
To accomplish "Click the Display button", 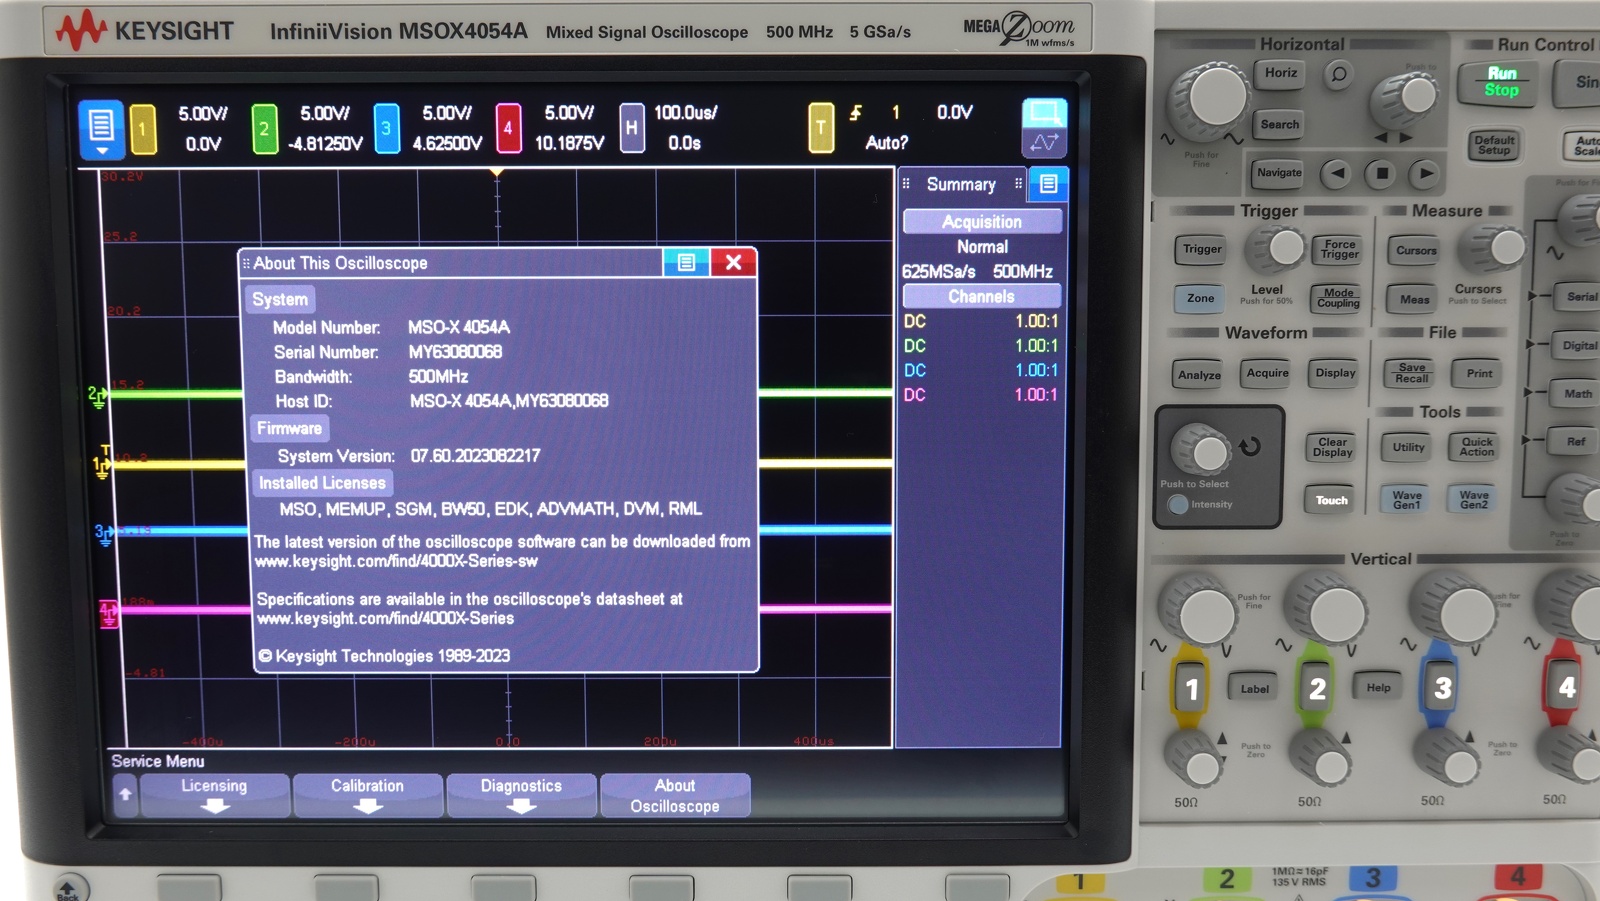I will pos(1335,373).
